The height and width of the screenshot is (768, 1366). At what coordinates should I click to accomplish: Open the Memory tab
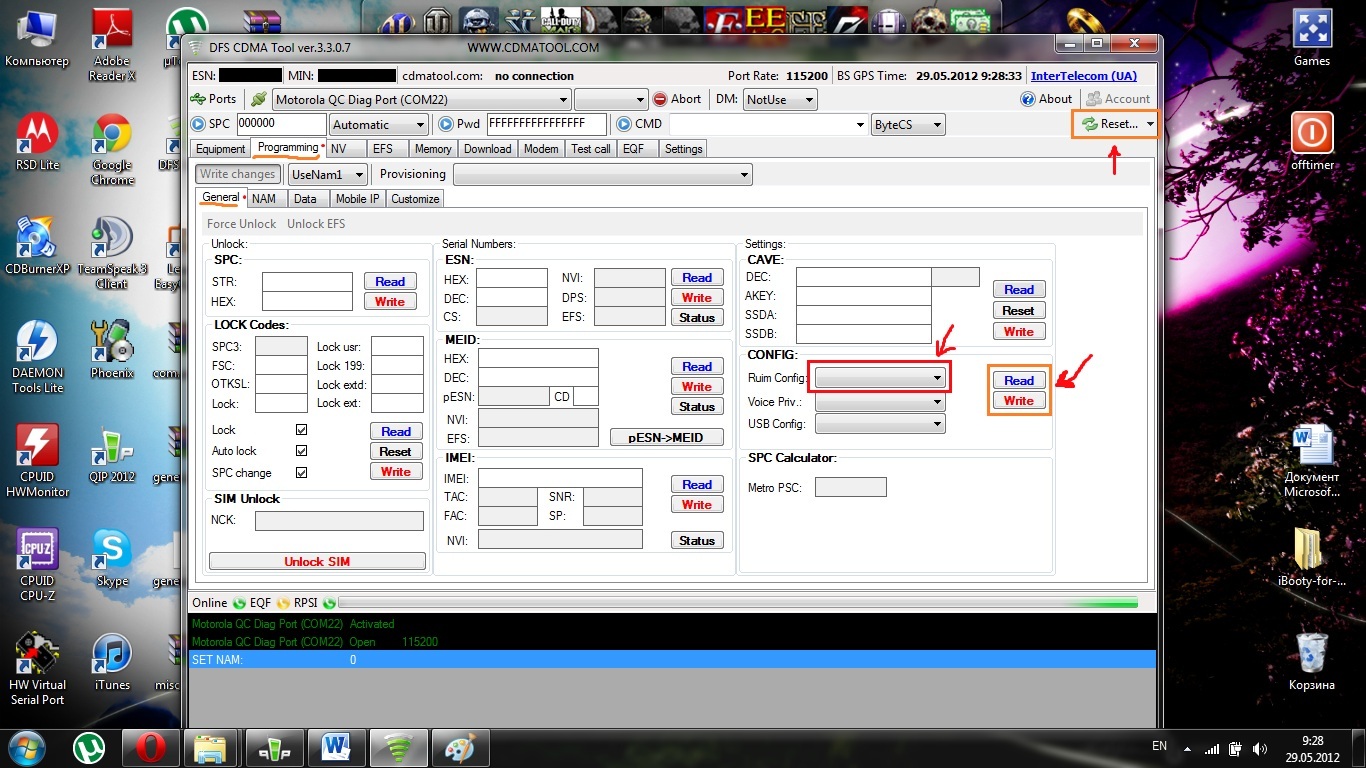pyautogui.click(x=433, y=149)
